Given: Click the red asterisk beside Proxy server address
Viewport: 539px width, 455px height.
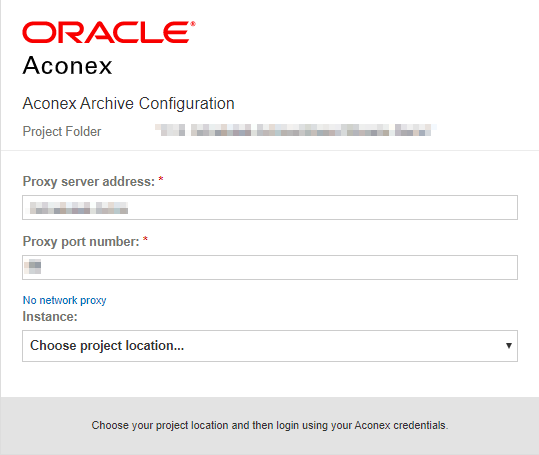Looking at the screenshot, I should (161, 179).
